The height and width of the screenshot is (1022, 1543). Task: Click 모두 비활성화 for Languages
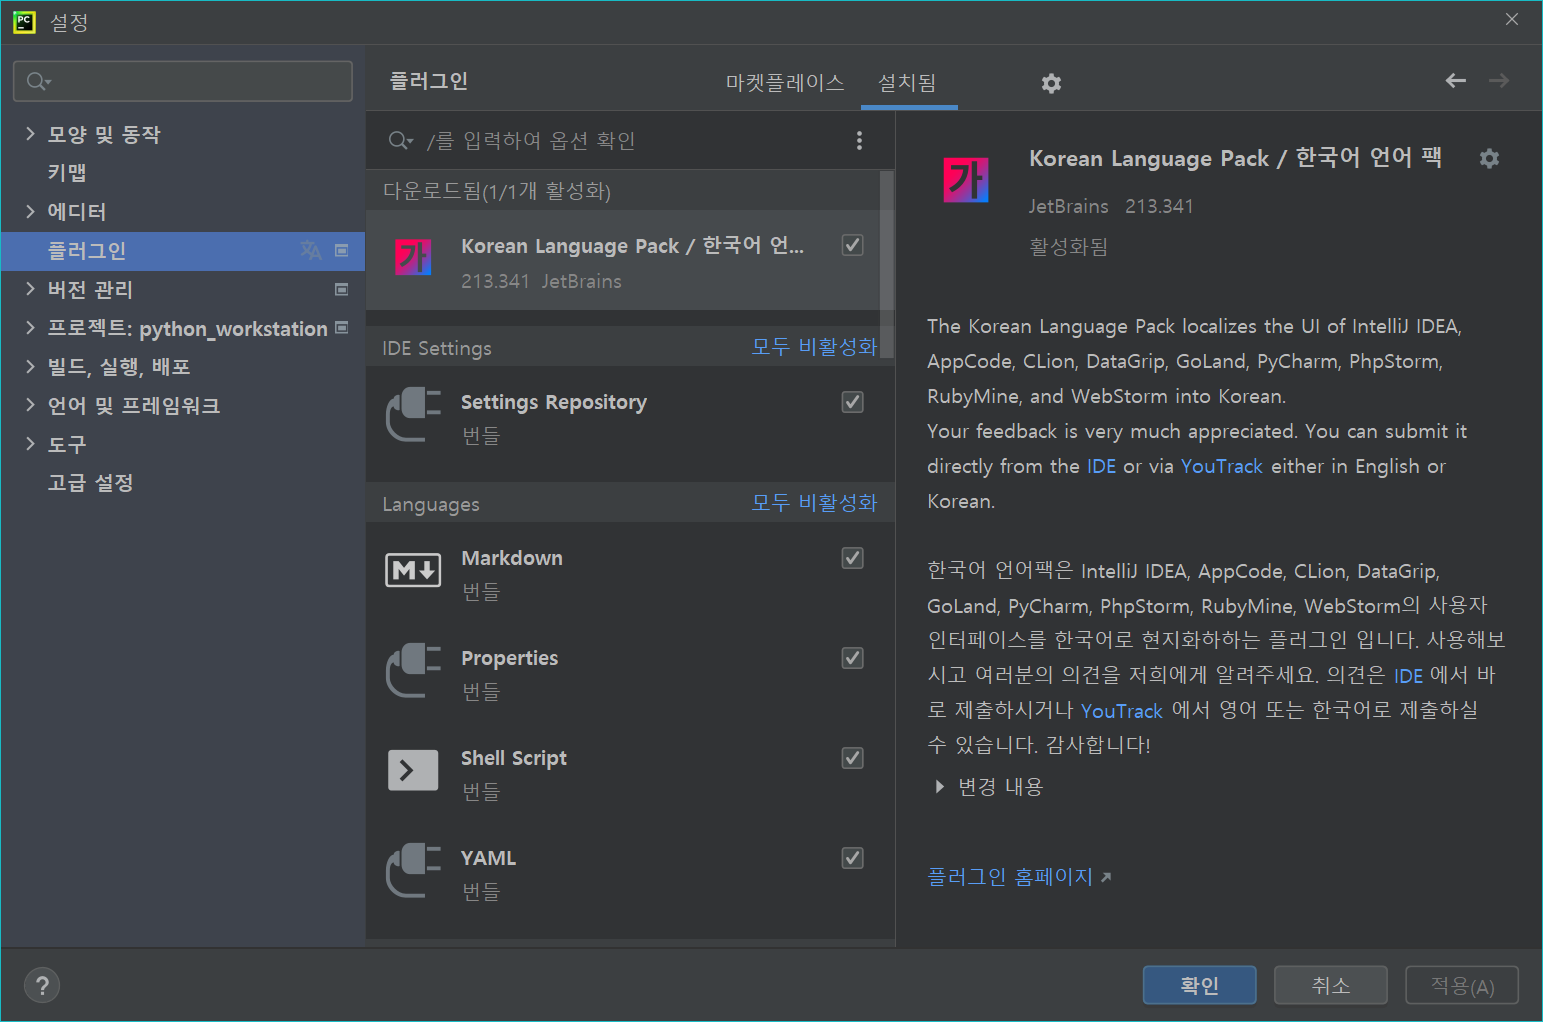(814, 503)
